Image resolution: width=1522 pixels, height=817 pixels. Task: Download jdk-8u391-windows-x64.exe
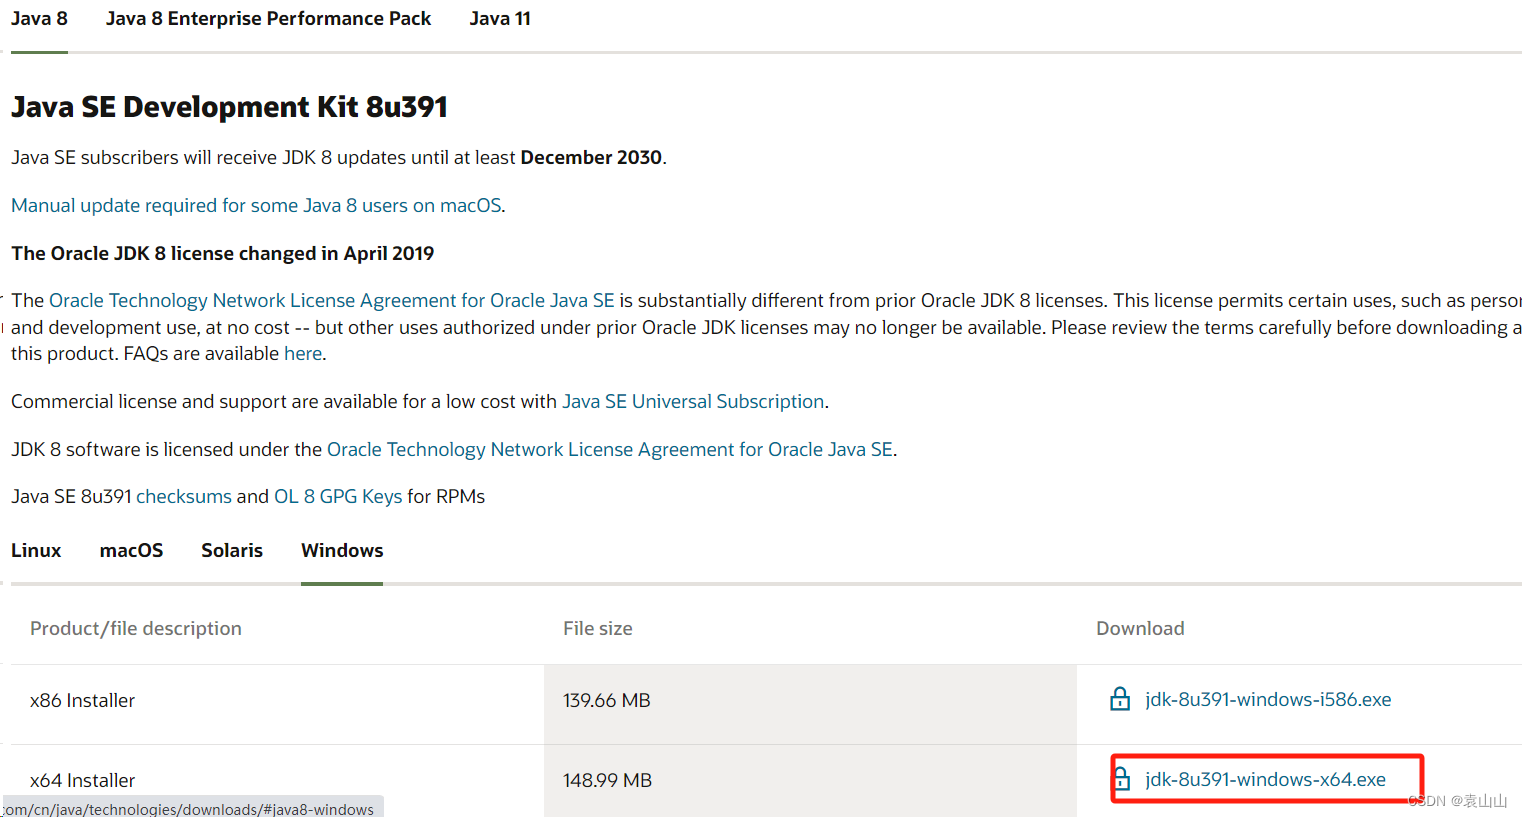[x=1266, y=779]
